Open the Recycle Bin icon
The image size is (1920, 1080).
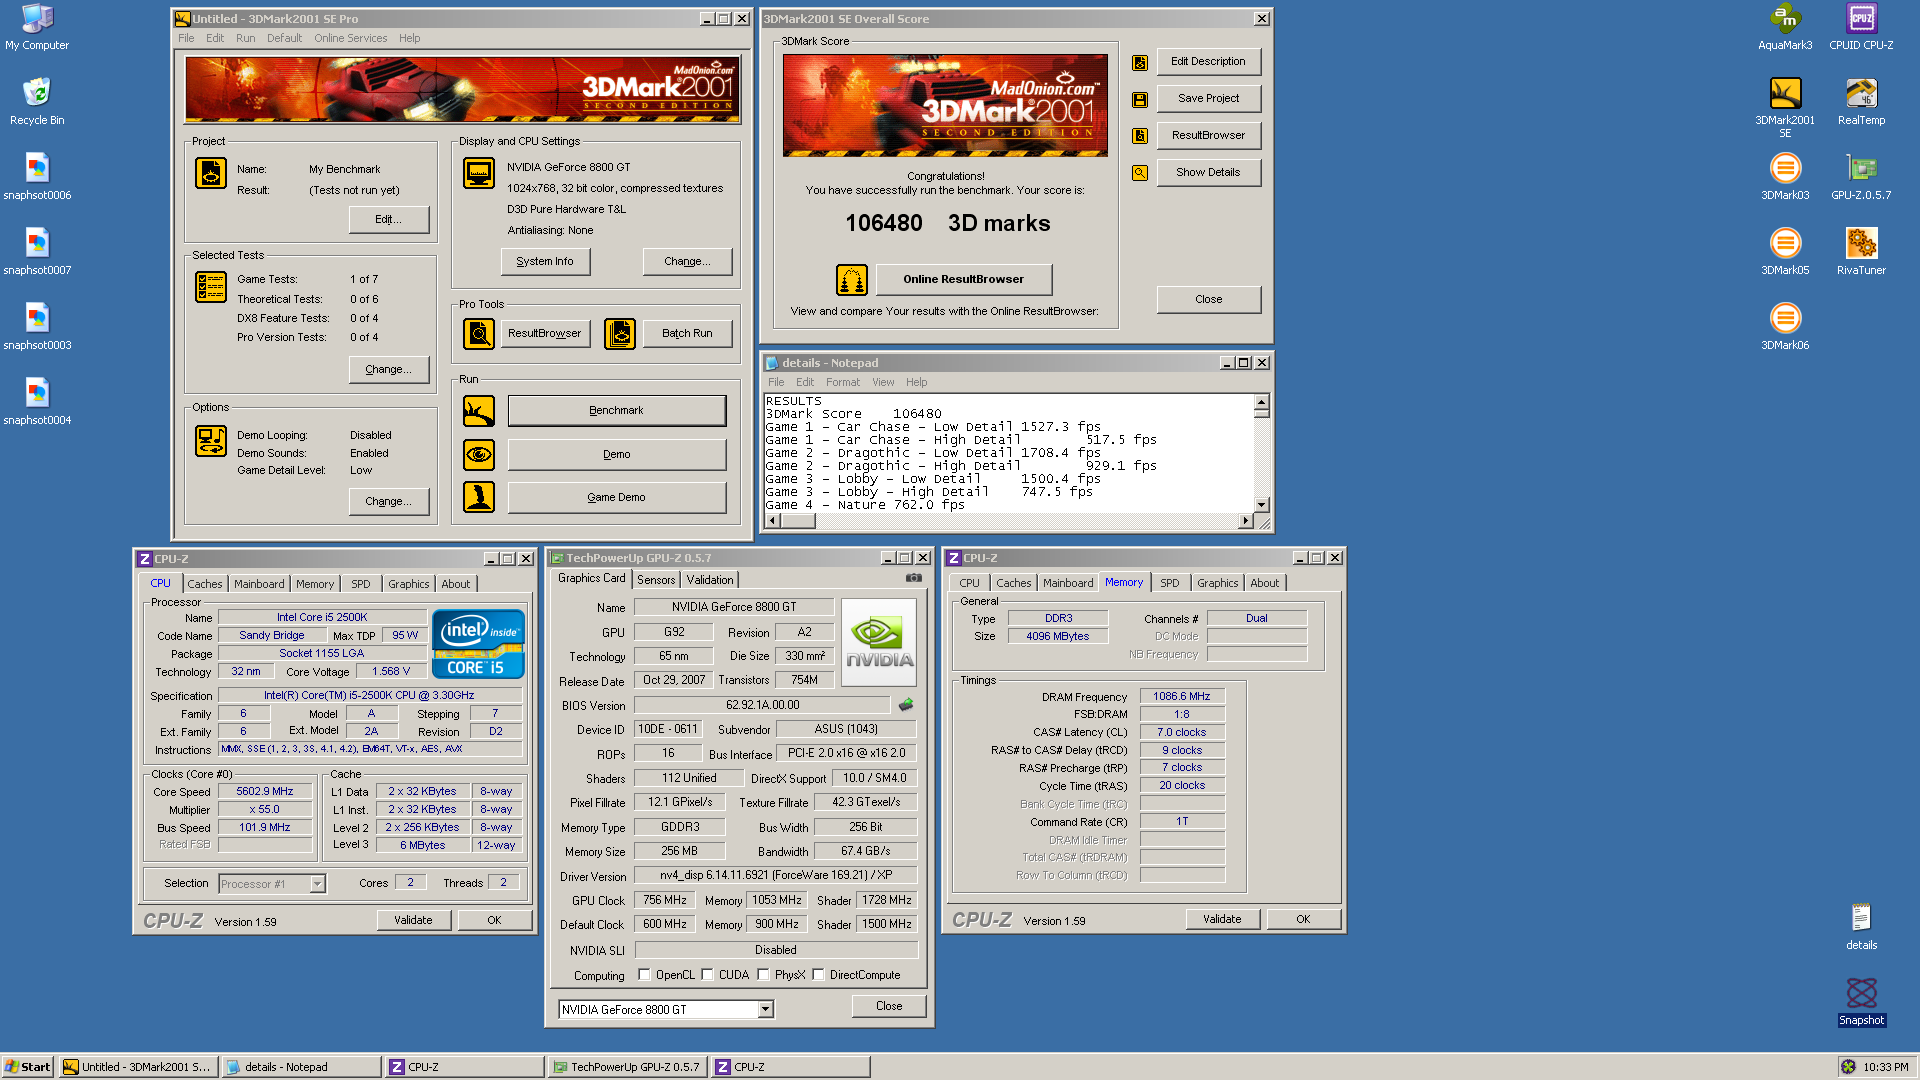pyautogui.click(x=37, y=102)
